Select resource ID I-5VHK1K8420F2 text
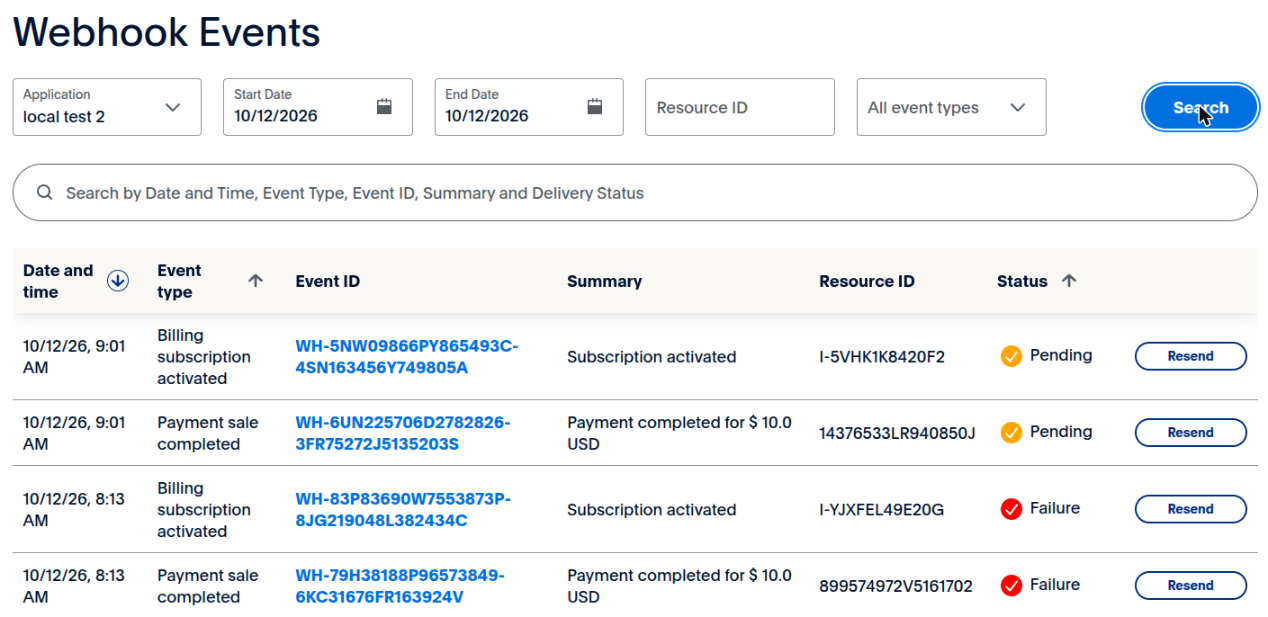The image size is (1268, 617). coord(882,356)
